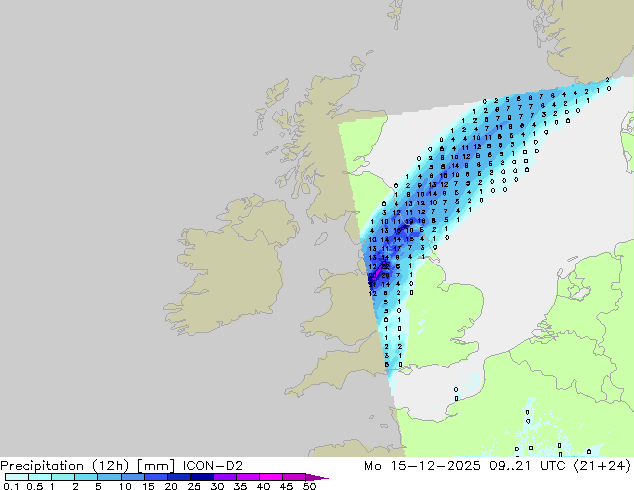Click the 2–5 mm legend color swatch
The image size is (634, 490).
click(x=86, y=477)
